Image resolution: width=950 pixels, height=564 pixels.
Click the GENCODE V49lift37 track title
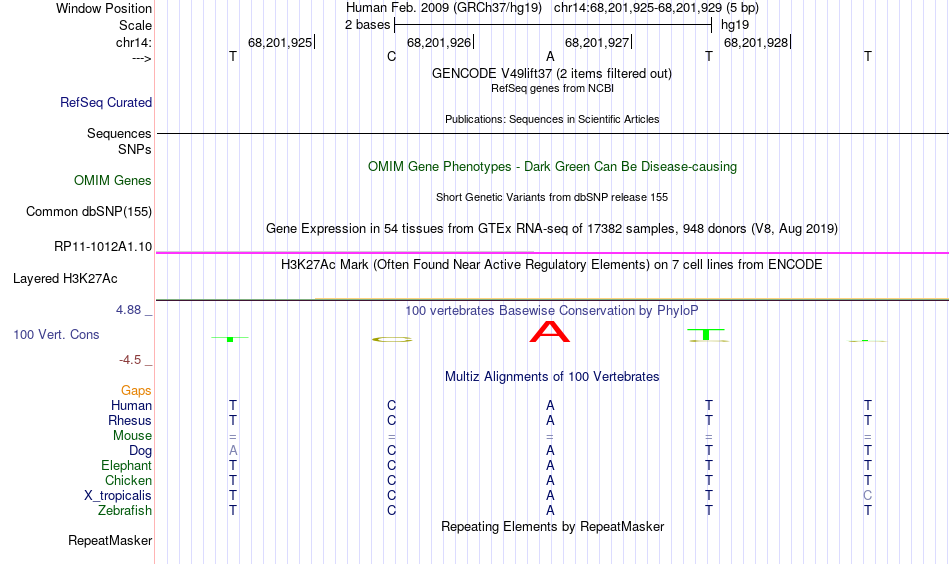[x=552, y=74]
